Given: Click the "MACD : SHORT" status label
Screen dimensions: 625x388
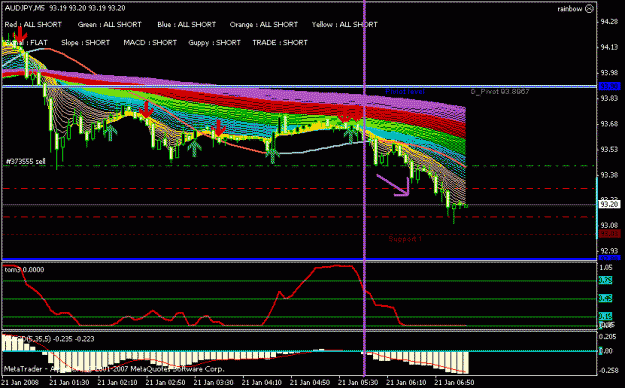Looking at the screenshot, I should coord(150,42).
